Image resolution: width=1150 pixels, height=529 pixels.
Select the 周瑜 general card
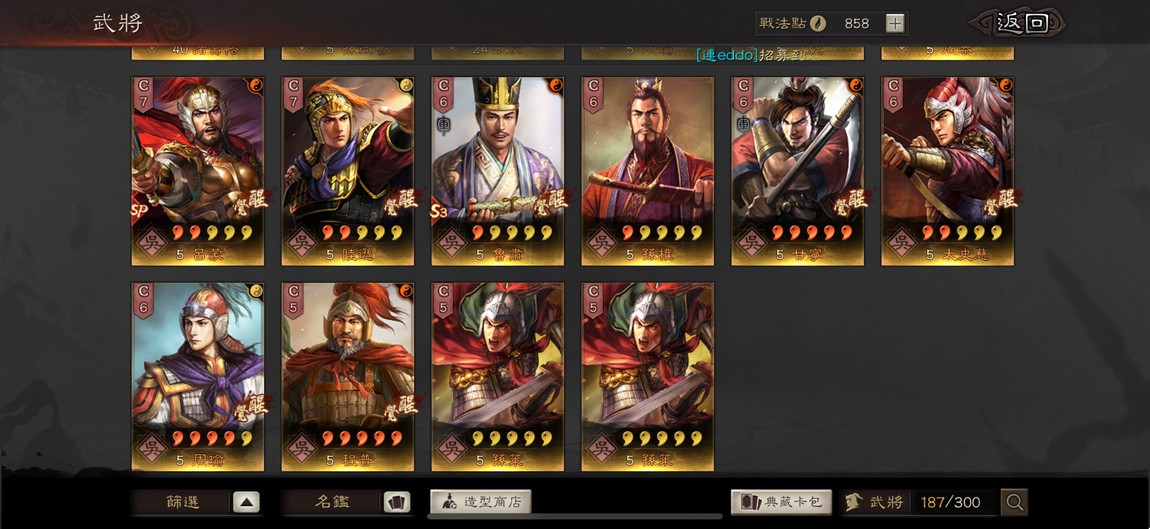[x=198, y=376]
